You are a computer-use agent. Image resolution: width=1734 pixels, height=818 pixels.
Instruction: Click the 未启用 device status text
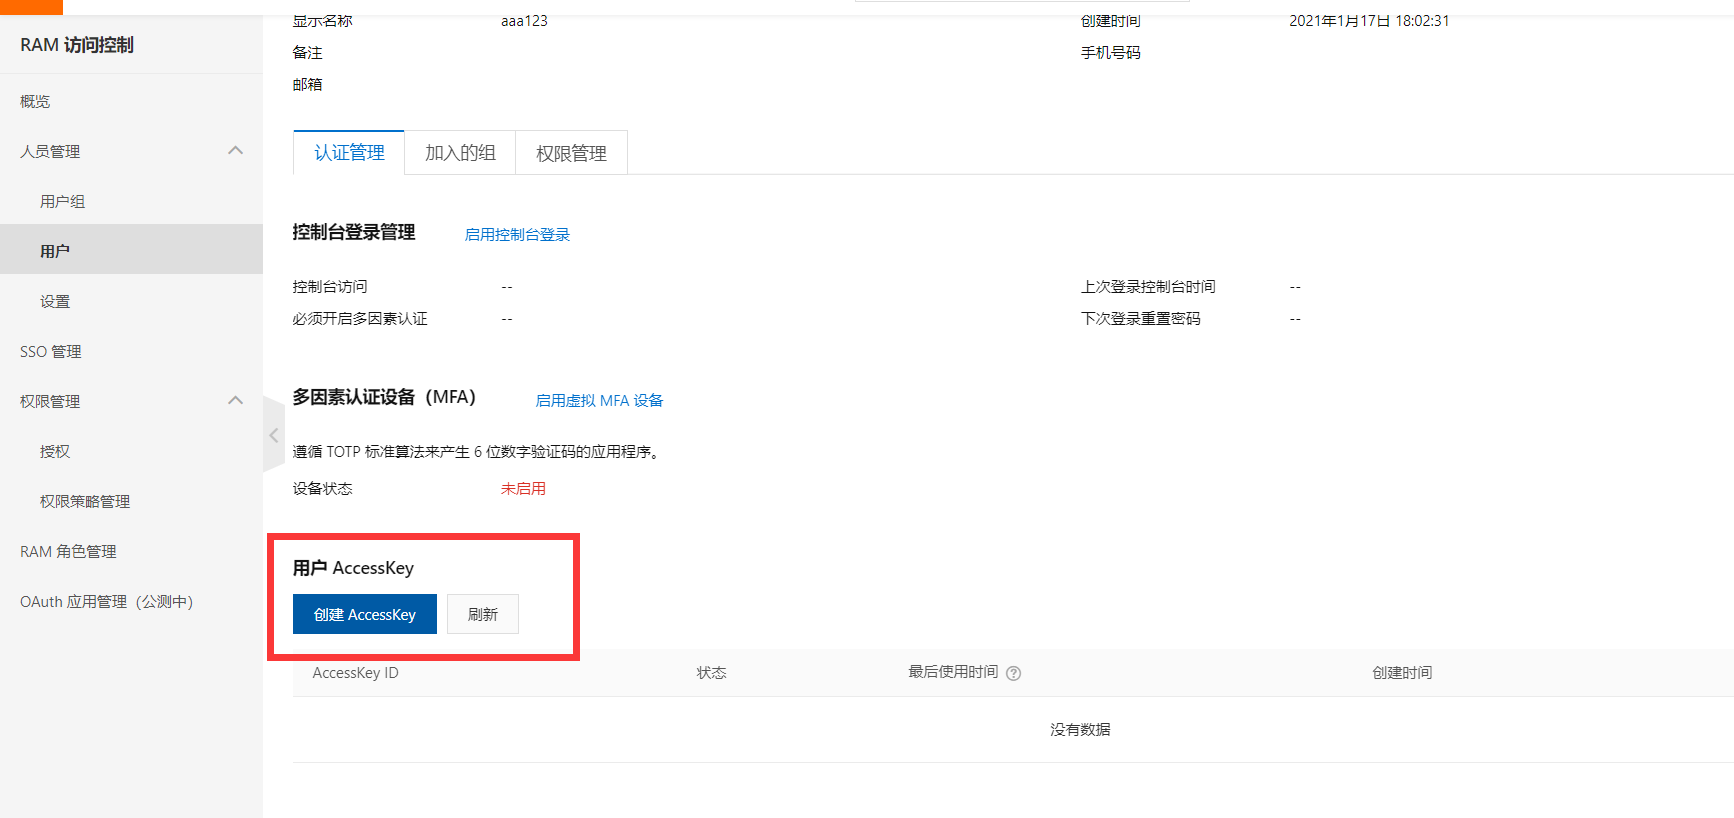pyautogui.click(x=523, y=489)
